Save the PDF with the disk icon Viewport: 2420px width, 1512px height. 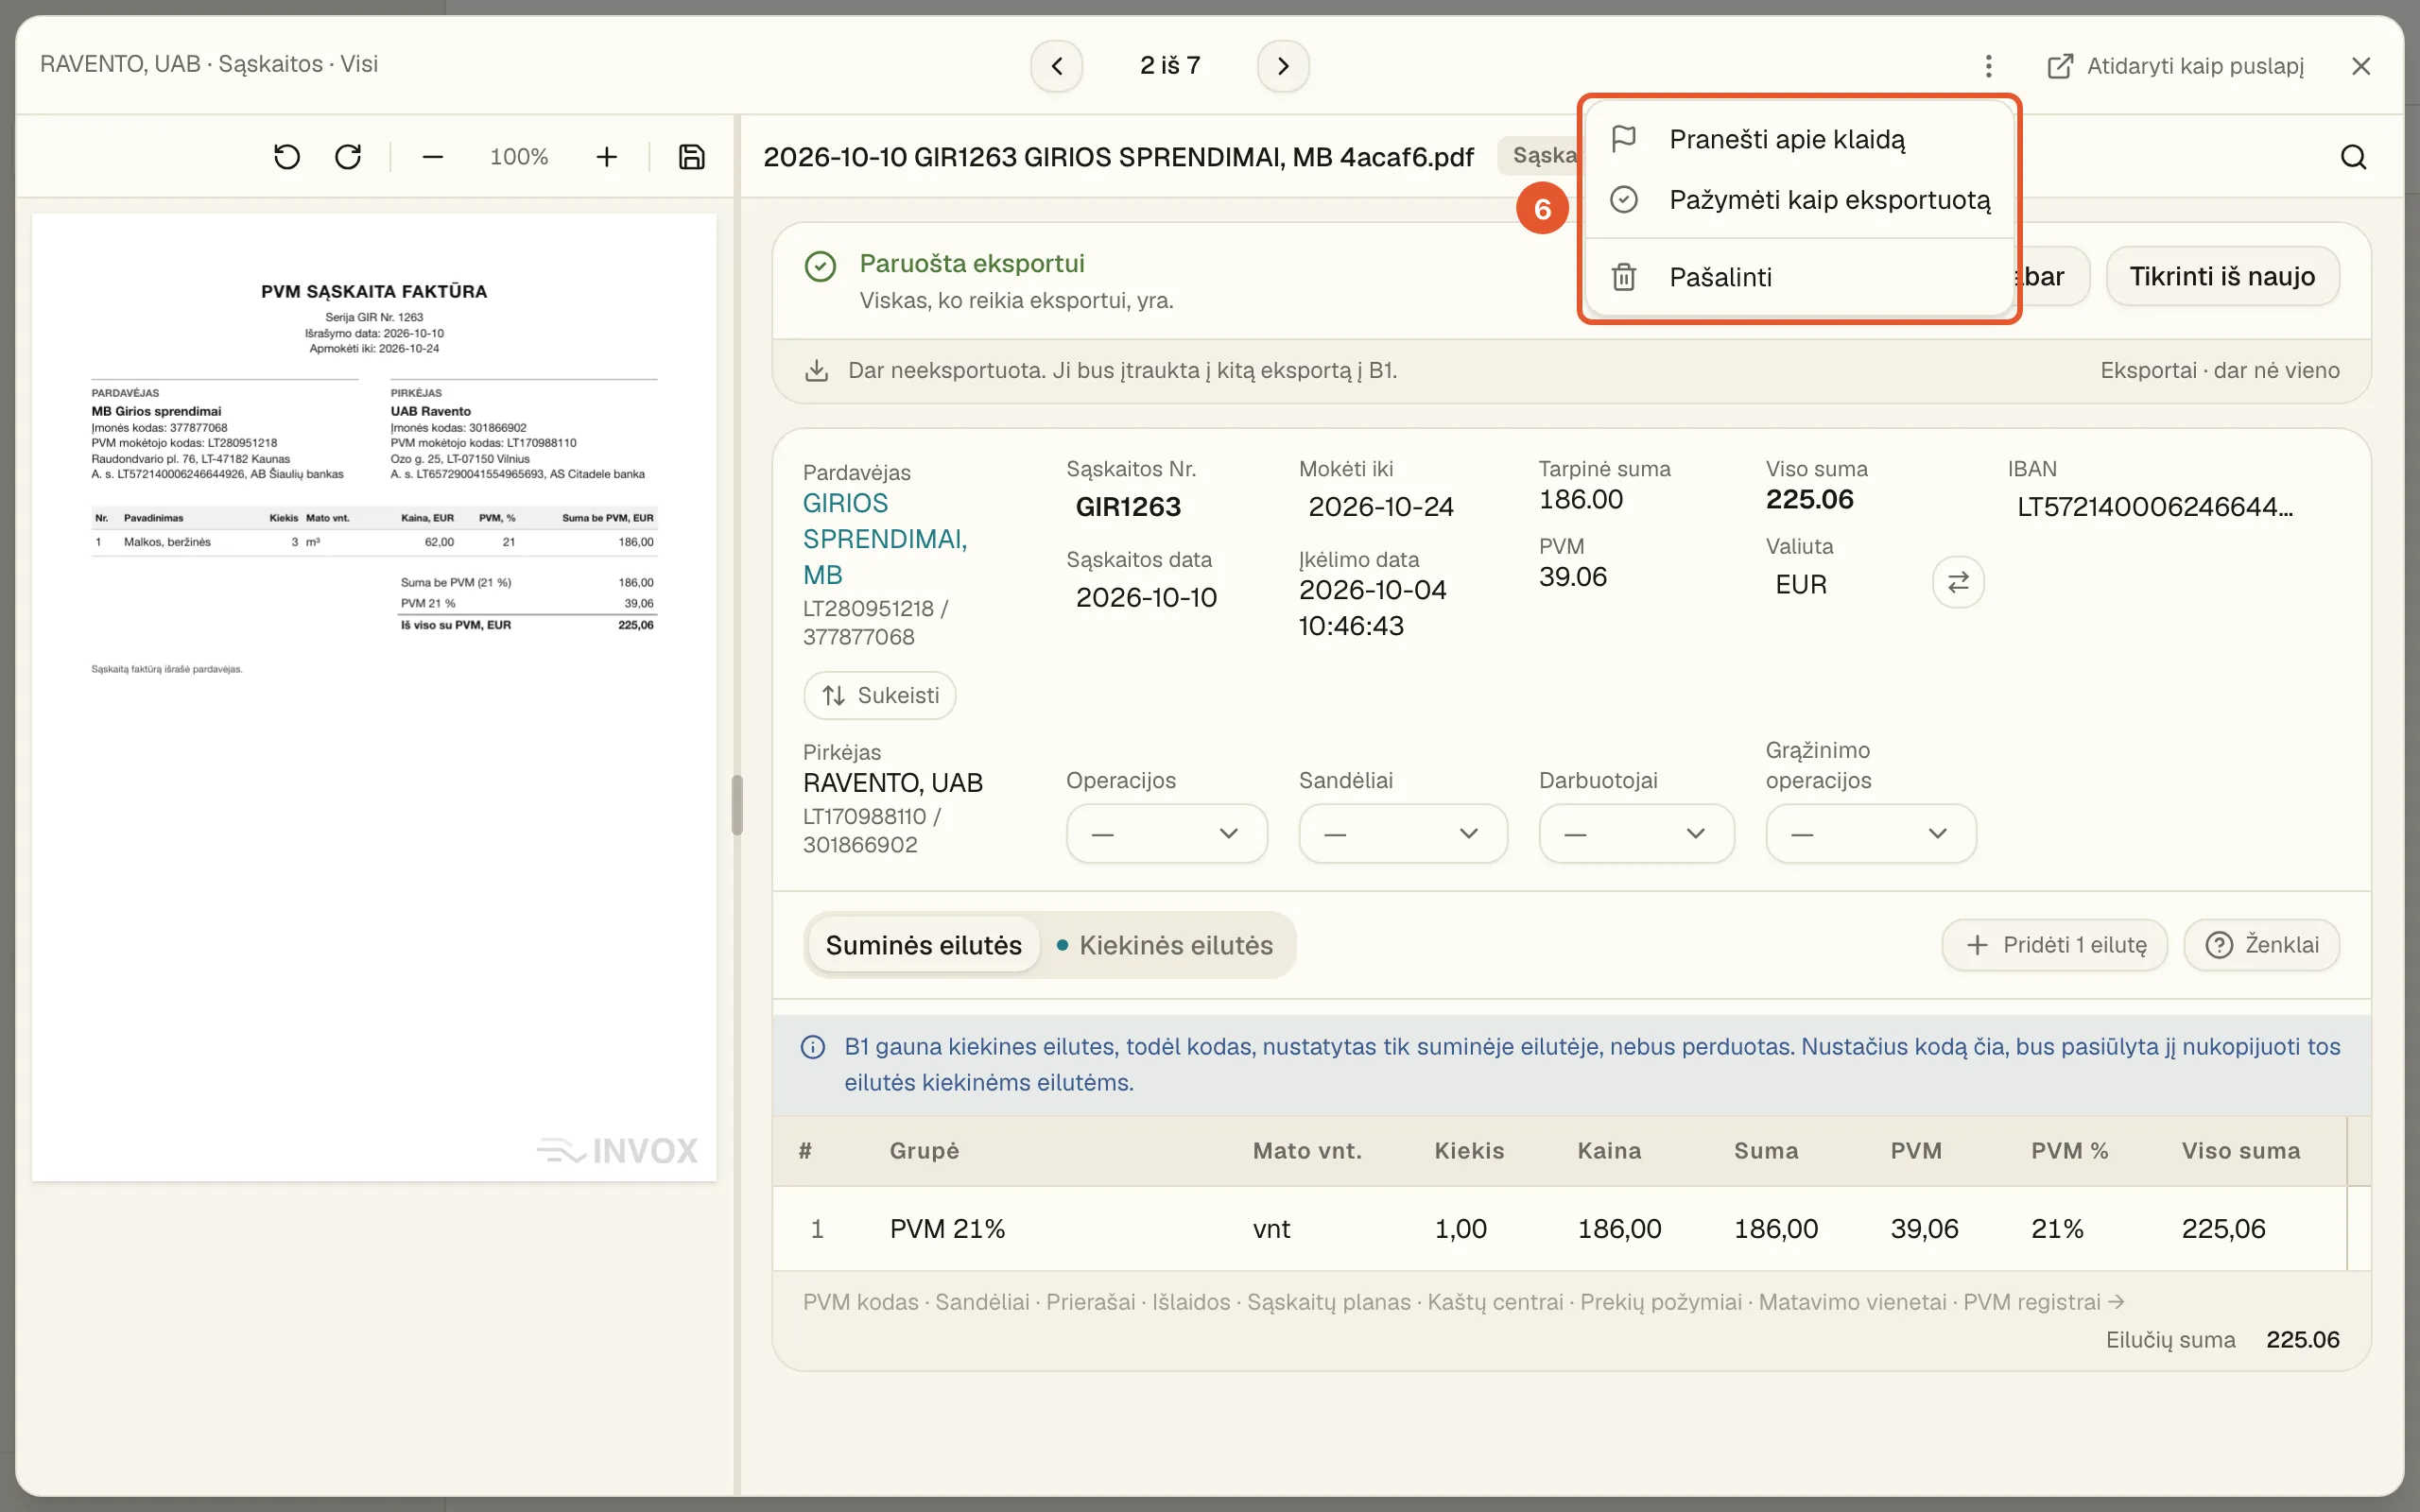coord(691,157)
